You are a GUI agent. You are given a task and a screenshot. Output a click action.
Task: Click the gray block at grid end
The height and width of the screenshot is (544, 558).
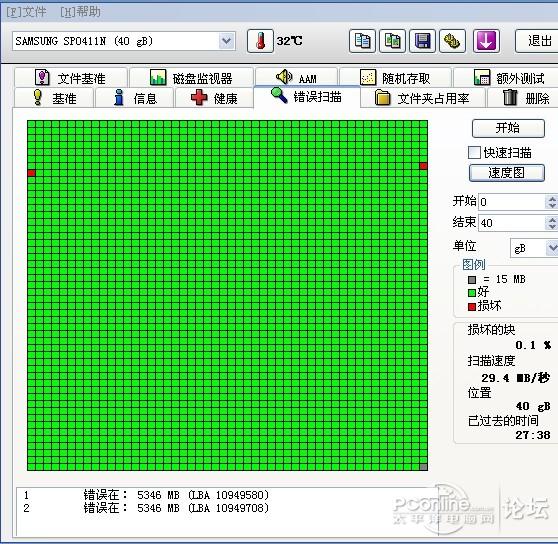tap(423, 467)
